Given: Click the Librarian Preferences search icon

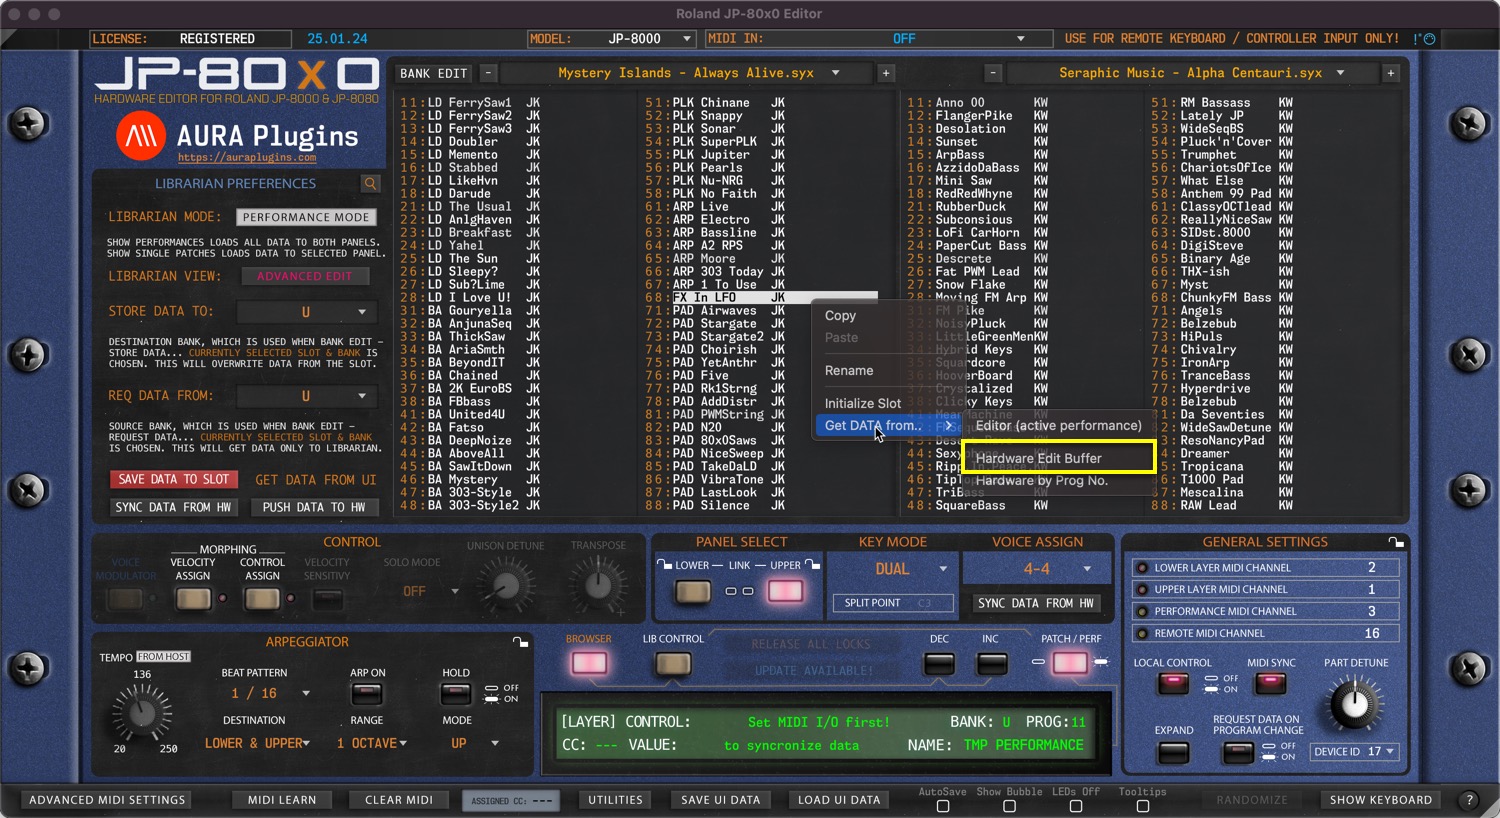Looking at the screenshot, I should point(370,184).
